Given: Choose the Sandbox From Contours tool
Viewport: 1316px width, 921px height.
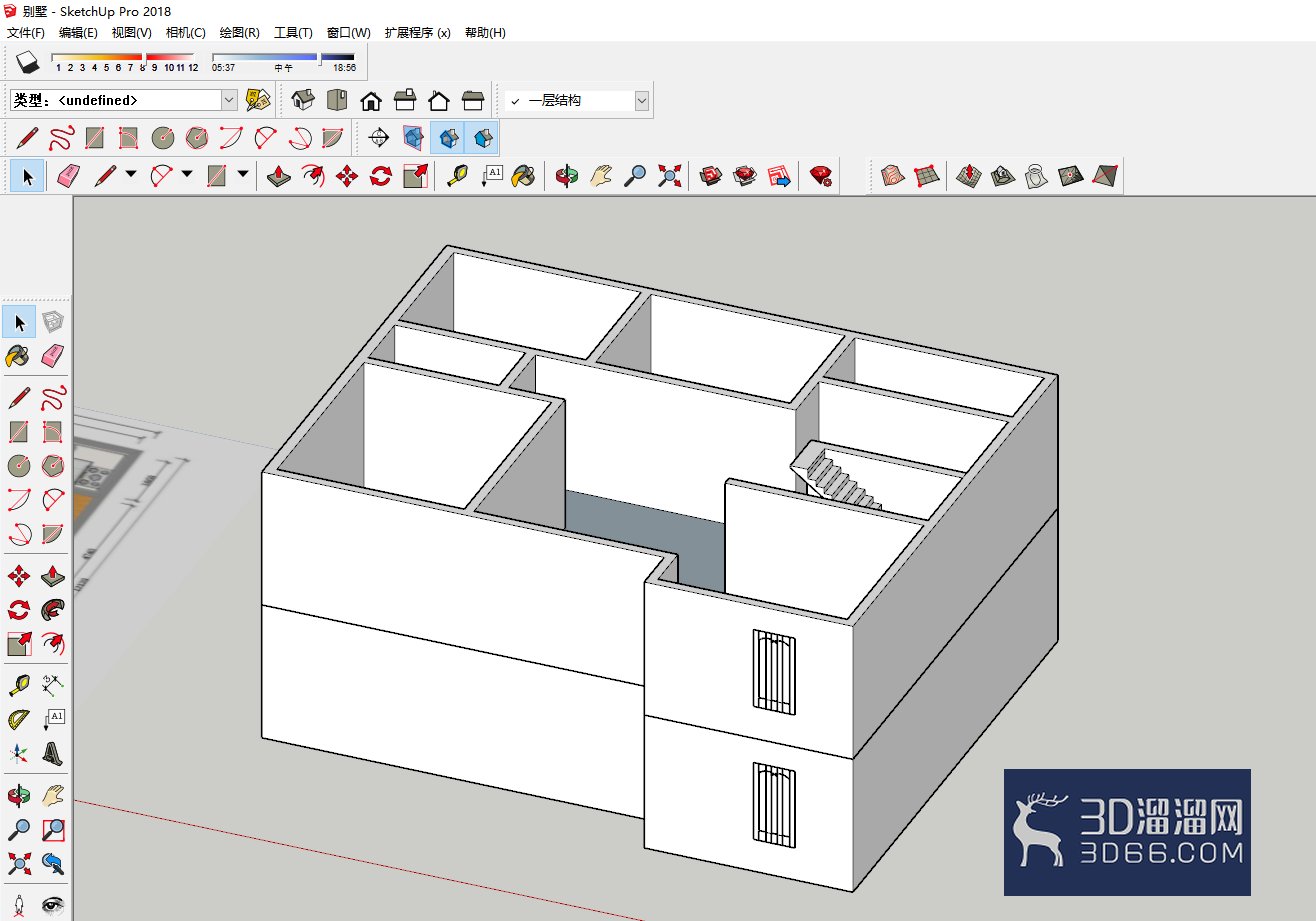Looking at the screenshot, I should pos(893,176).
